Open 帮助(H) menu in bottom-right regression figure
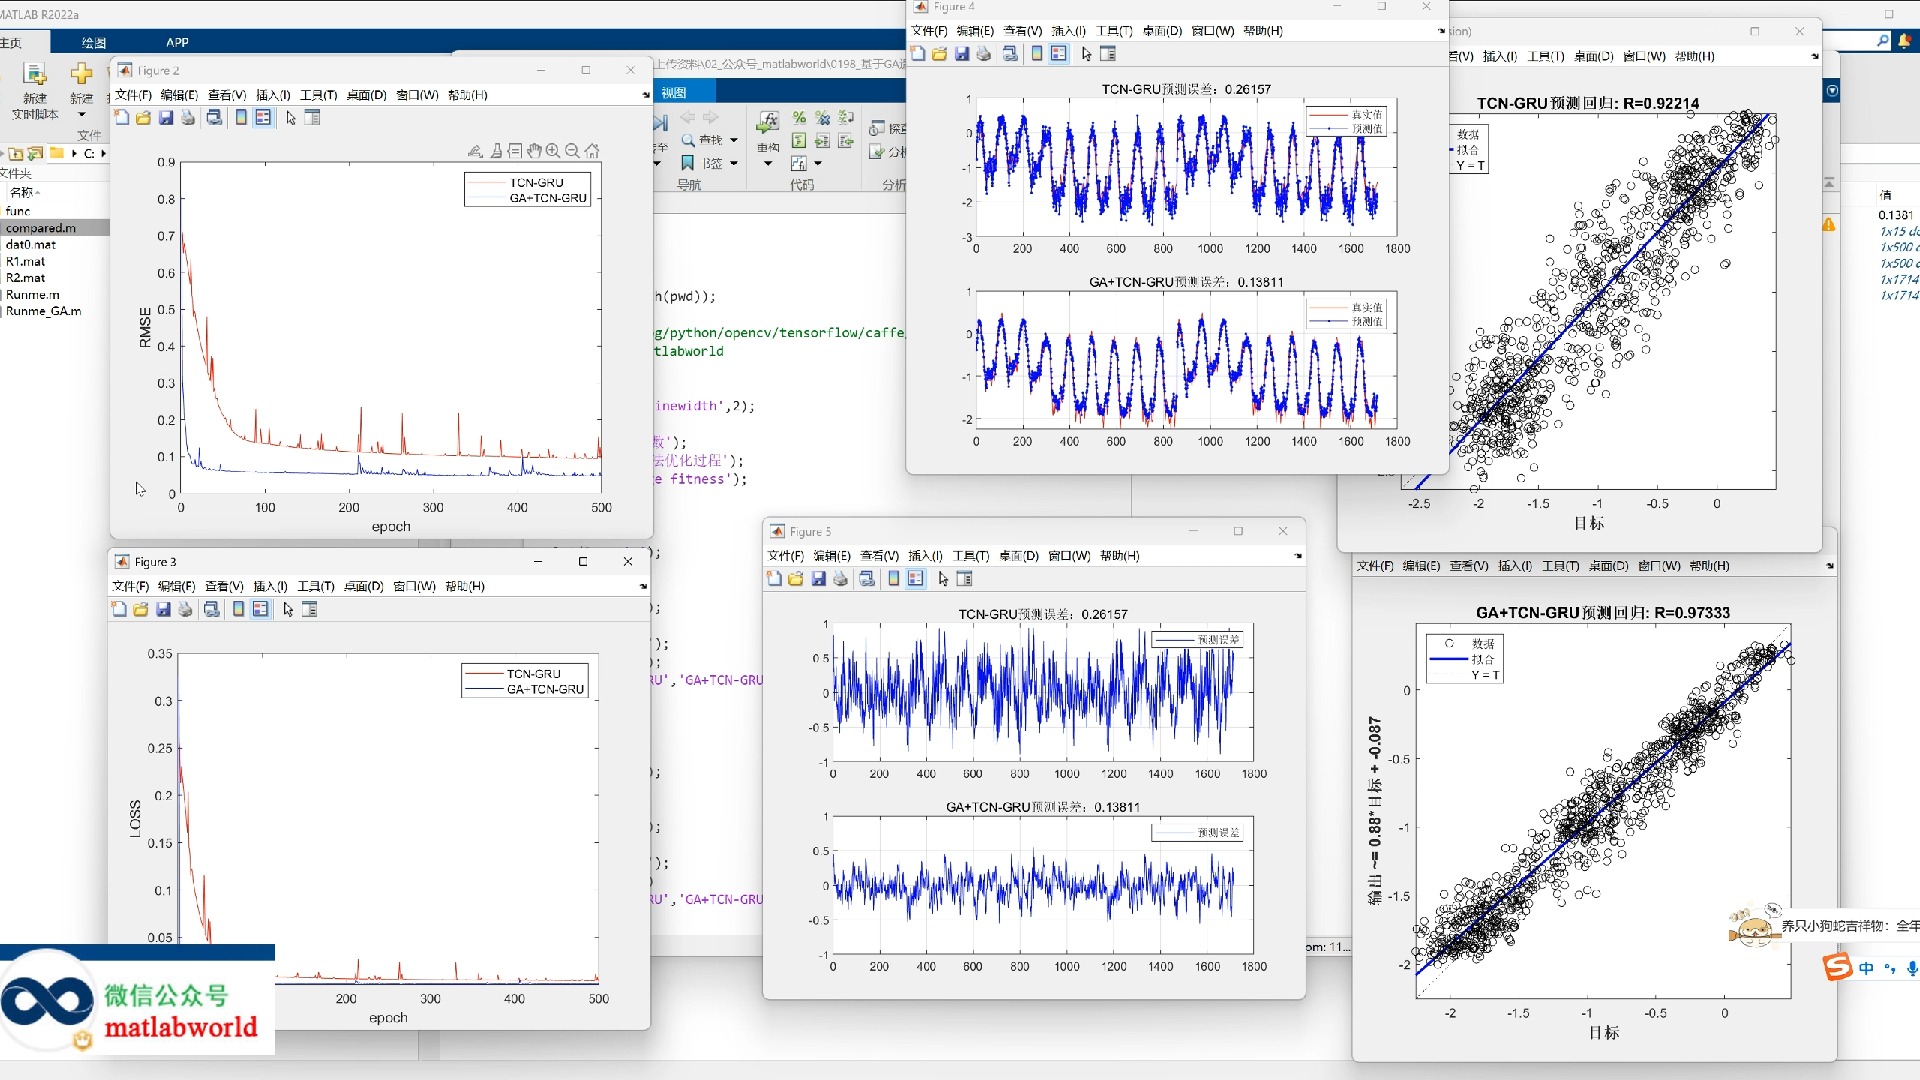Image resolution: width=1920 pixels, height=1080 pixels. 1709,566
